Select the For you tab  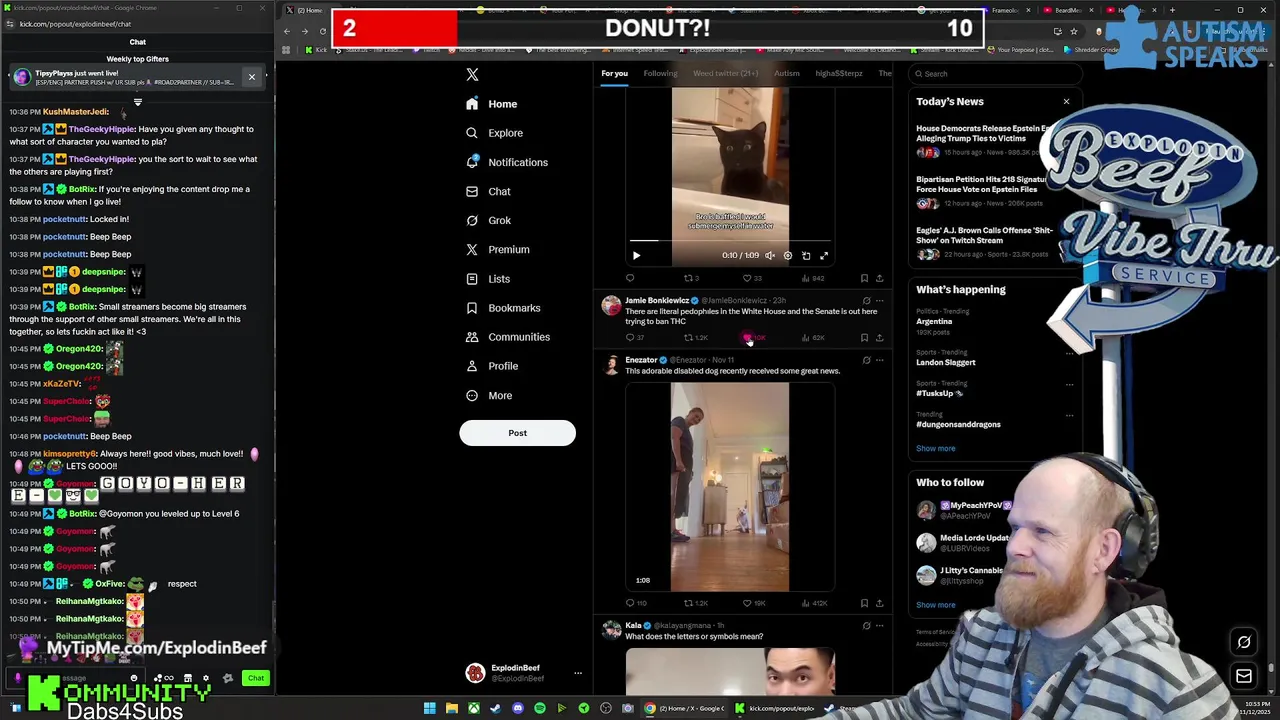pyautogui.click(x=614, y=73)
